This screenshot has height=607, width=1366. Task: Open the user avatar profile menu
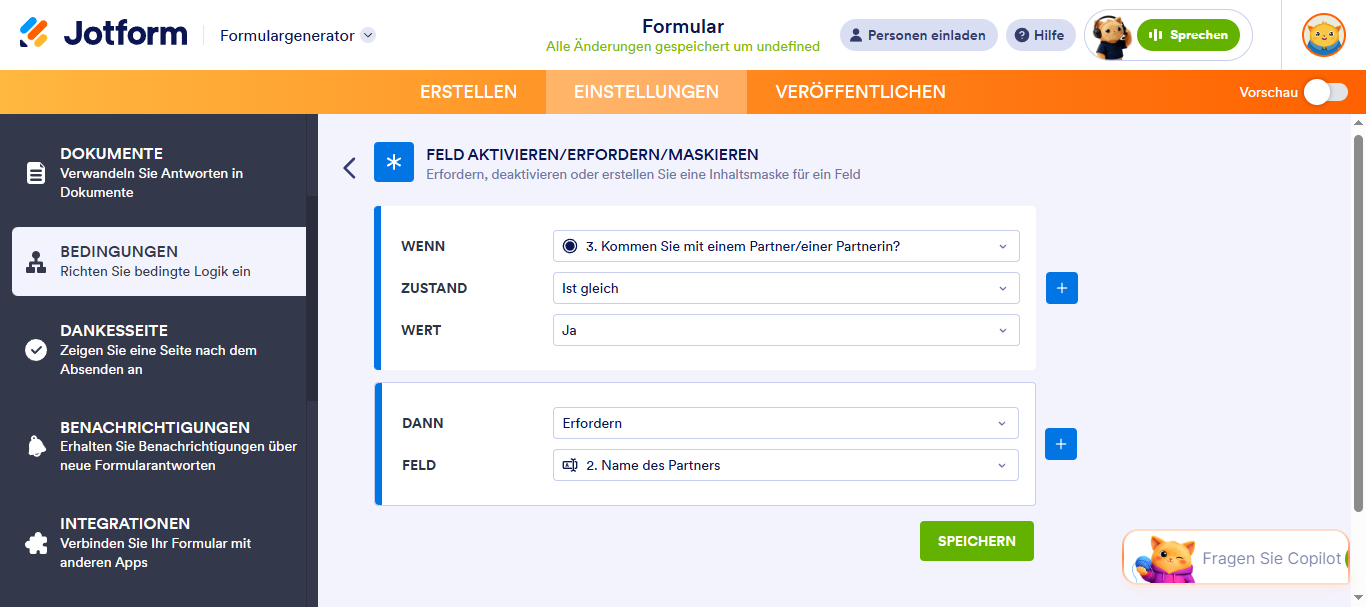[x=1323, y=35]
